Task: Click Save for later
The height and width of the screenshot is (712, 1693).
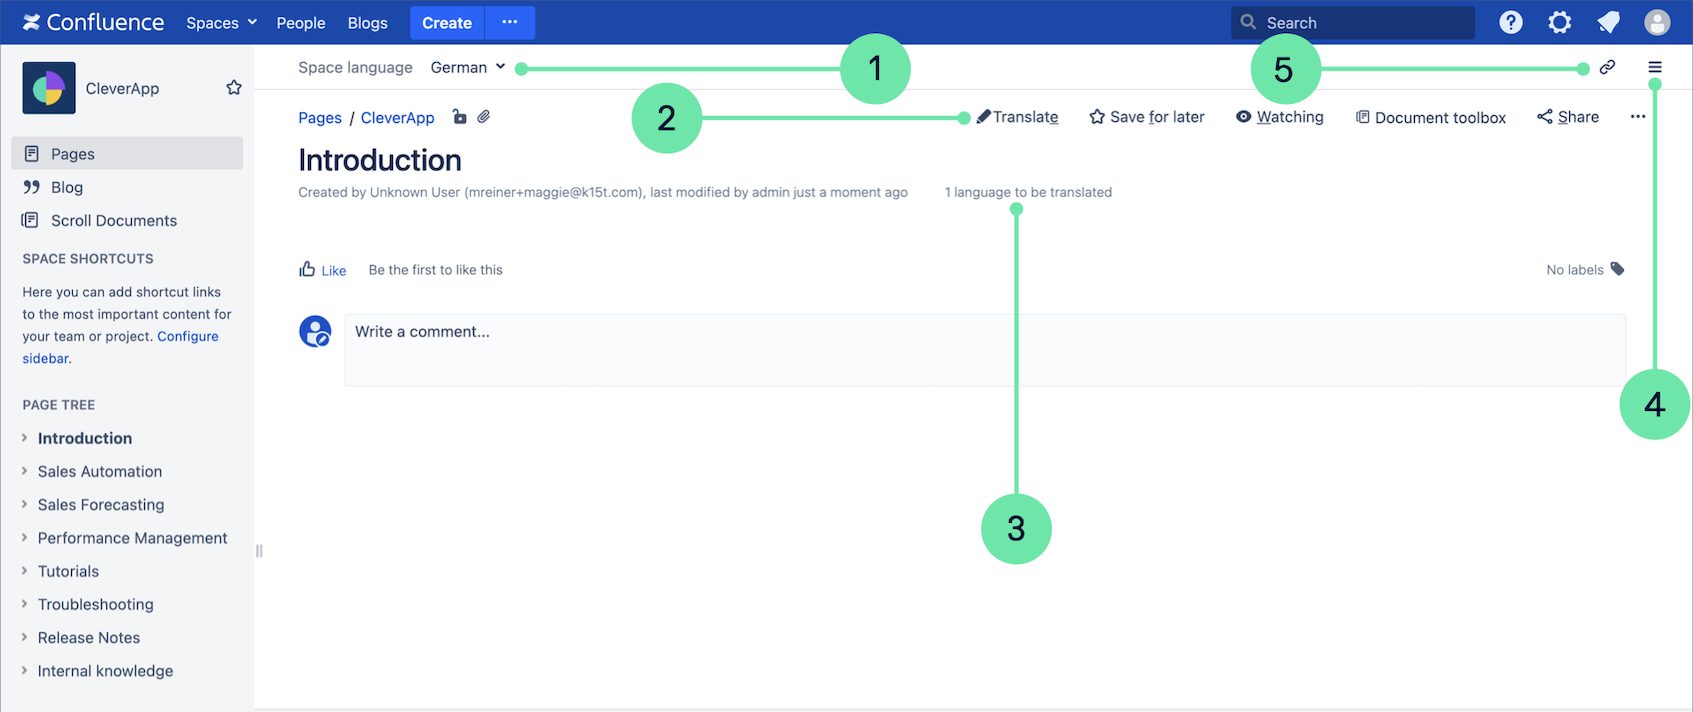Action: (1146, 117)
